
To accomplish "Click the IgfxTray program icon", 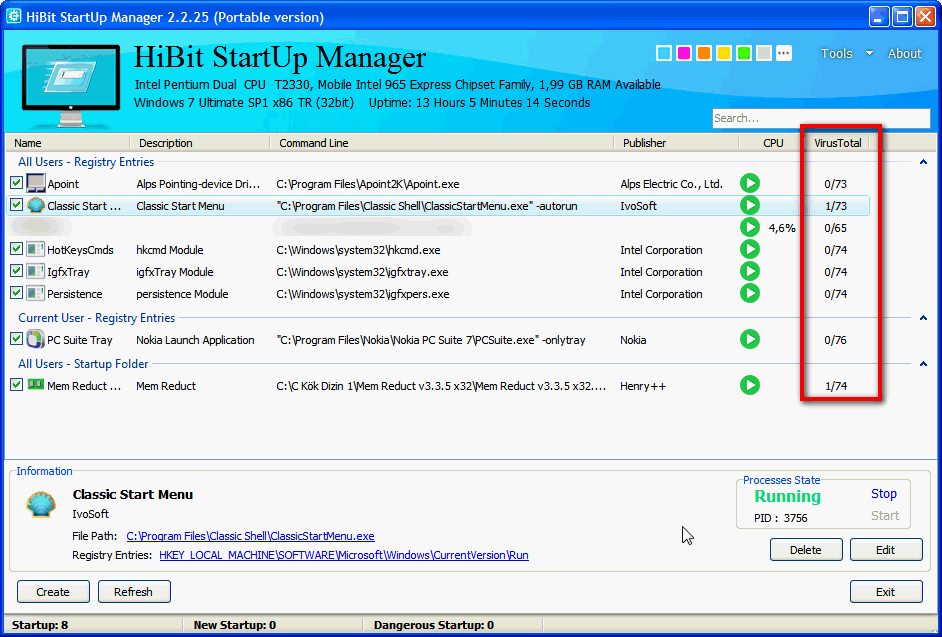I will pos(36,272).
